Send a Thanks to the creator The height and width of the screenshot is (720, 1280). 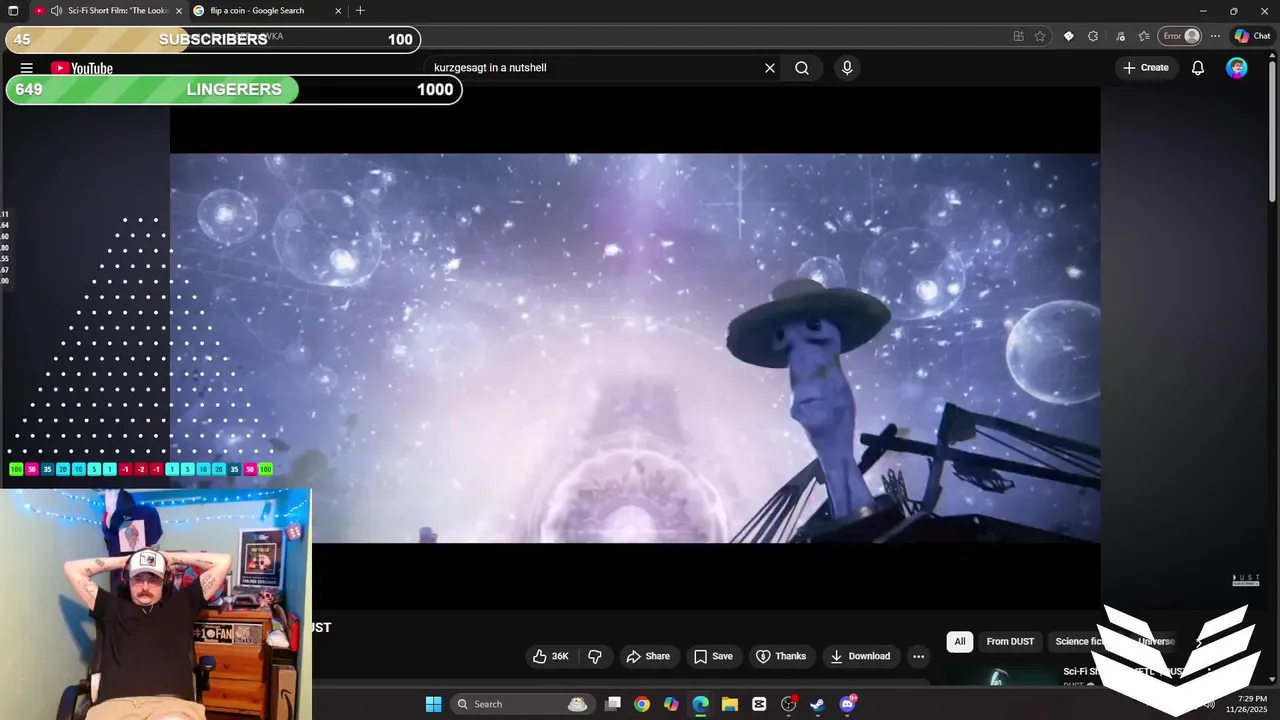pyautogui.click(x=781, y=656)
